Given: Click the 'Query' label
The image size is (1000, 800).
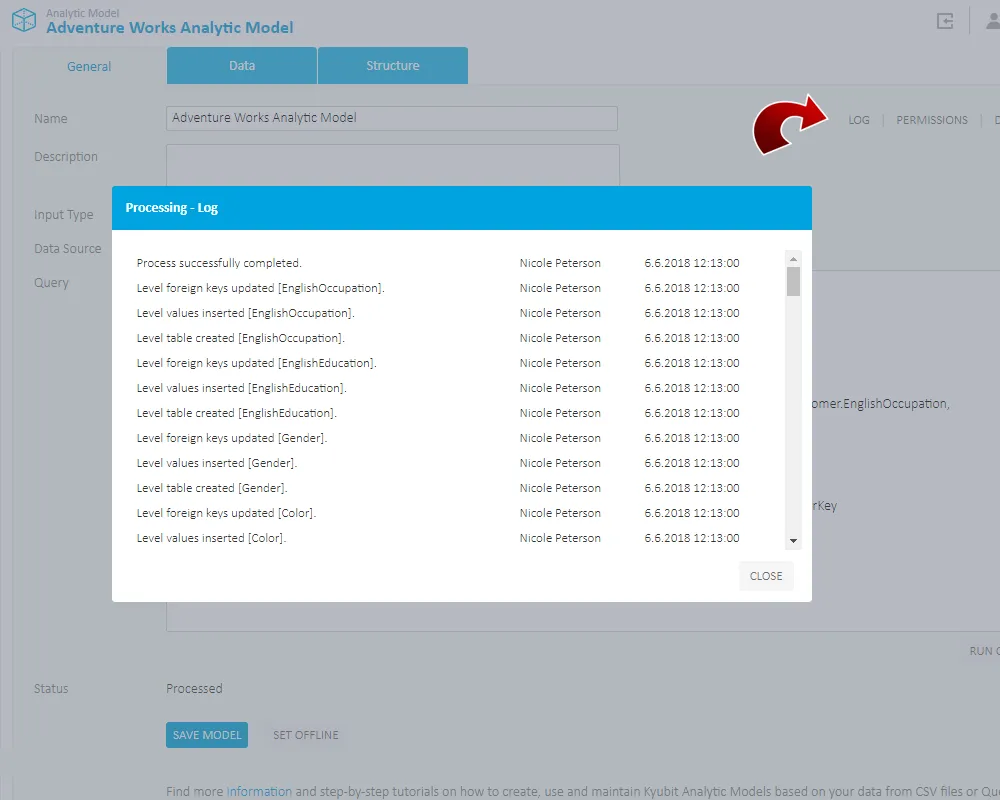Looking at the screenshot, I should 51,283.
